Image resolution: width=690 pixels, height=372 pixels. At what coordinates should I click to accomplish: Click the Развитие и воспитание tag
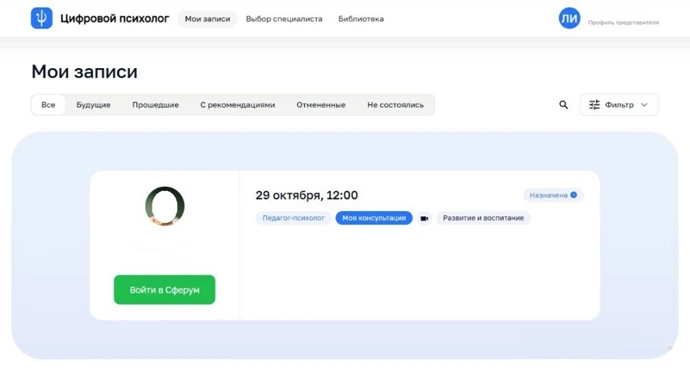483,218
